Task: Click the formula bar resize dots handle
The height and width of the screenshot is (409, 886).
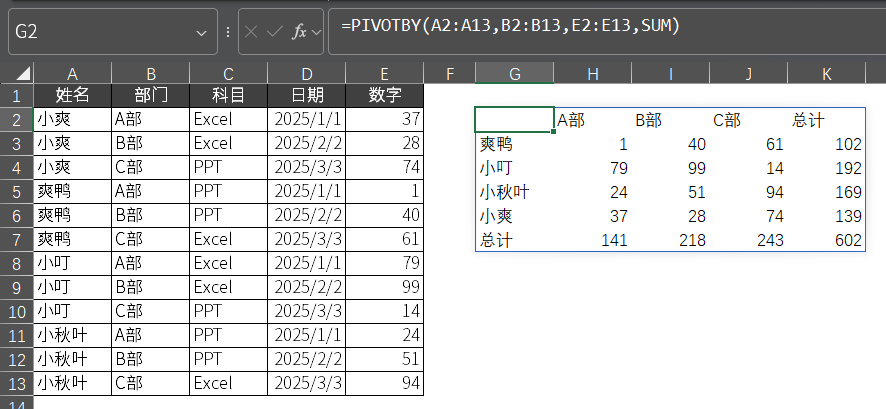Action: click(x=228, y=32)
